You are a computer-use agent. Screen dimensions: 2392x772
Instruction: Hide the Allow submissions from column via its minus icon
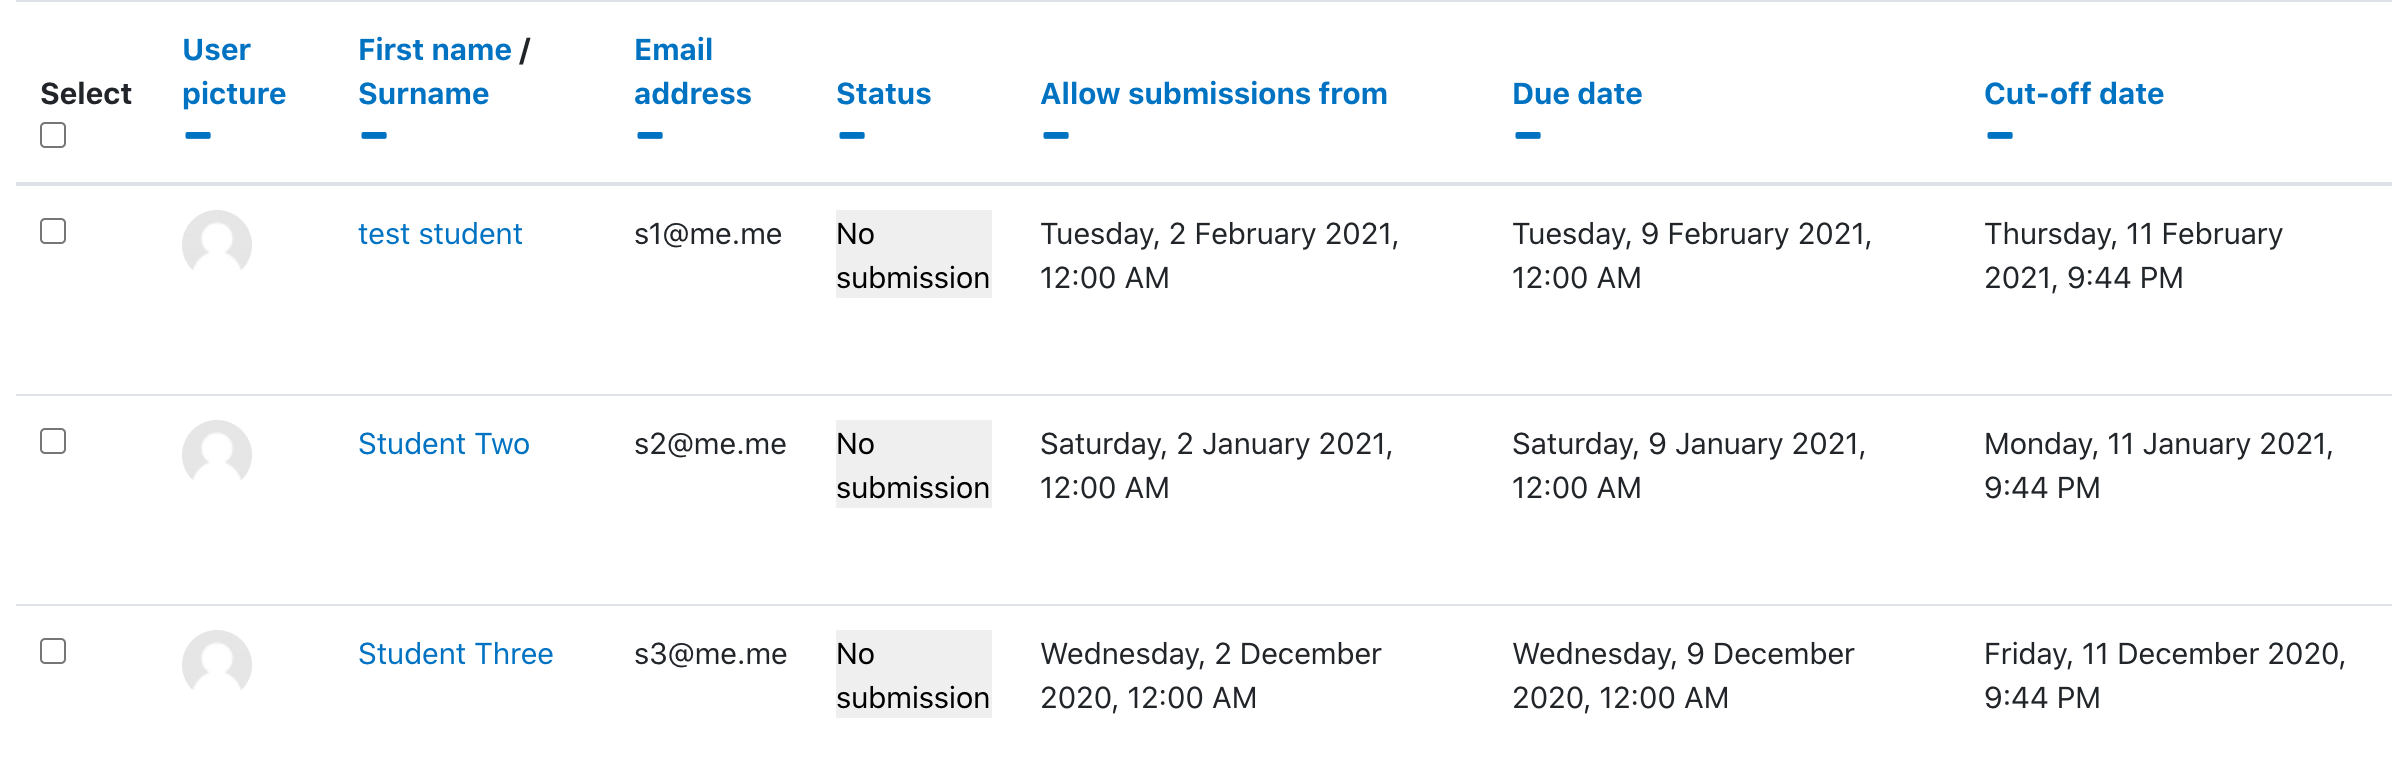click(x=1056, y=135)
